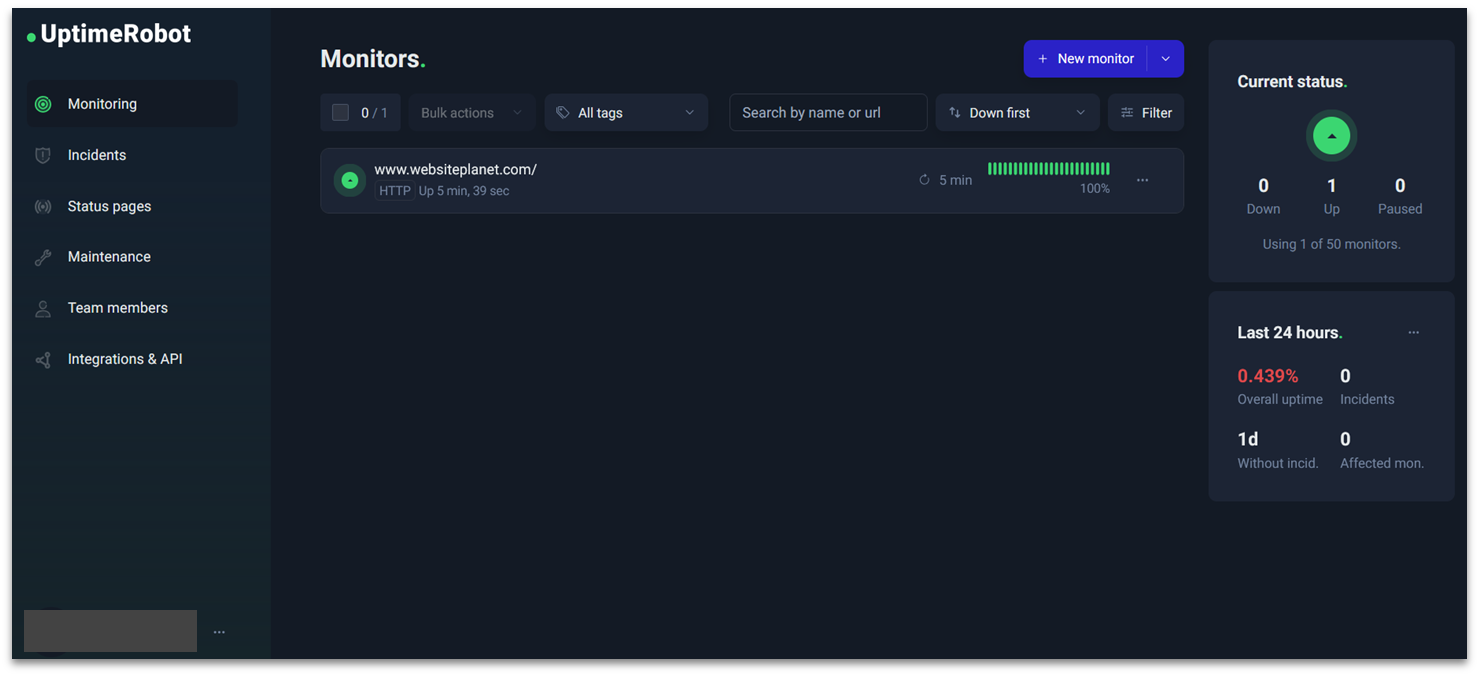Click the green arrow in Current status panel
Viewport: 1479px width, 676px height.
(1331, 136)
